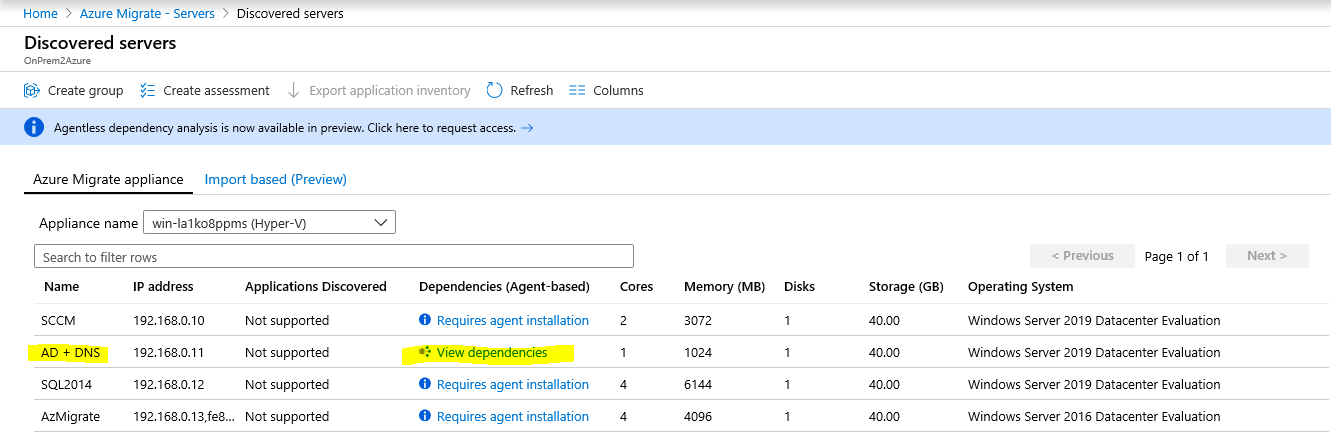Click Requires agent installation for SQL2014
This screenshot has width=1331, height=441.
coord(513,384)
